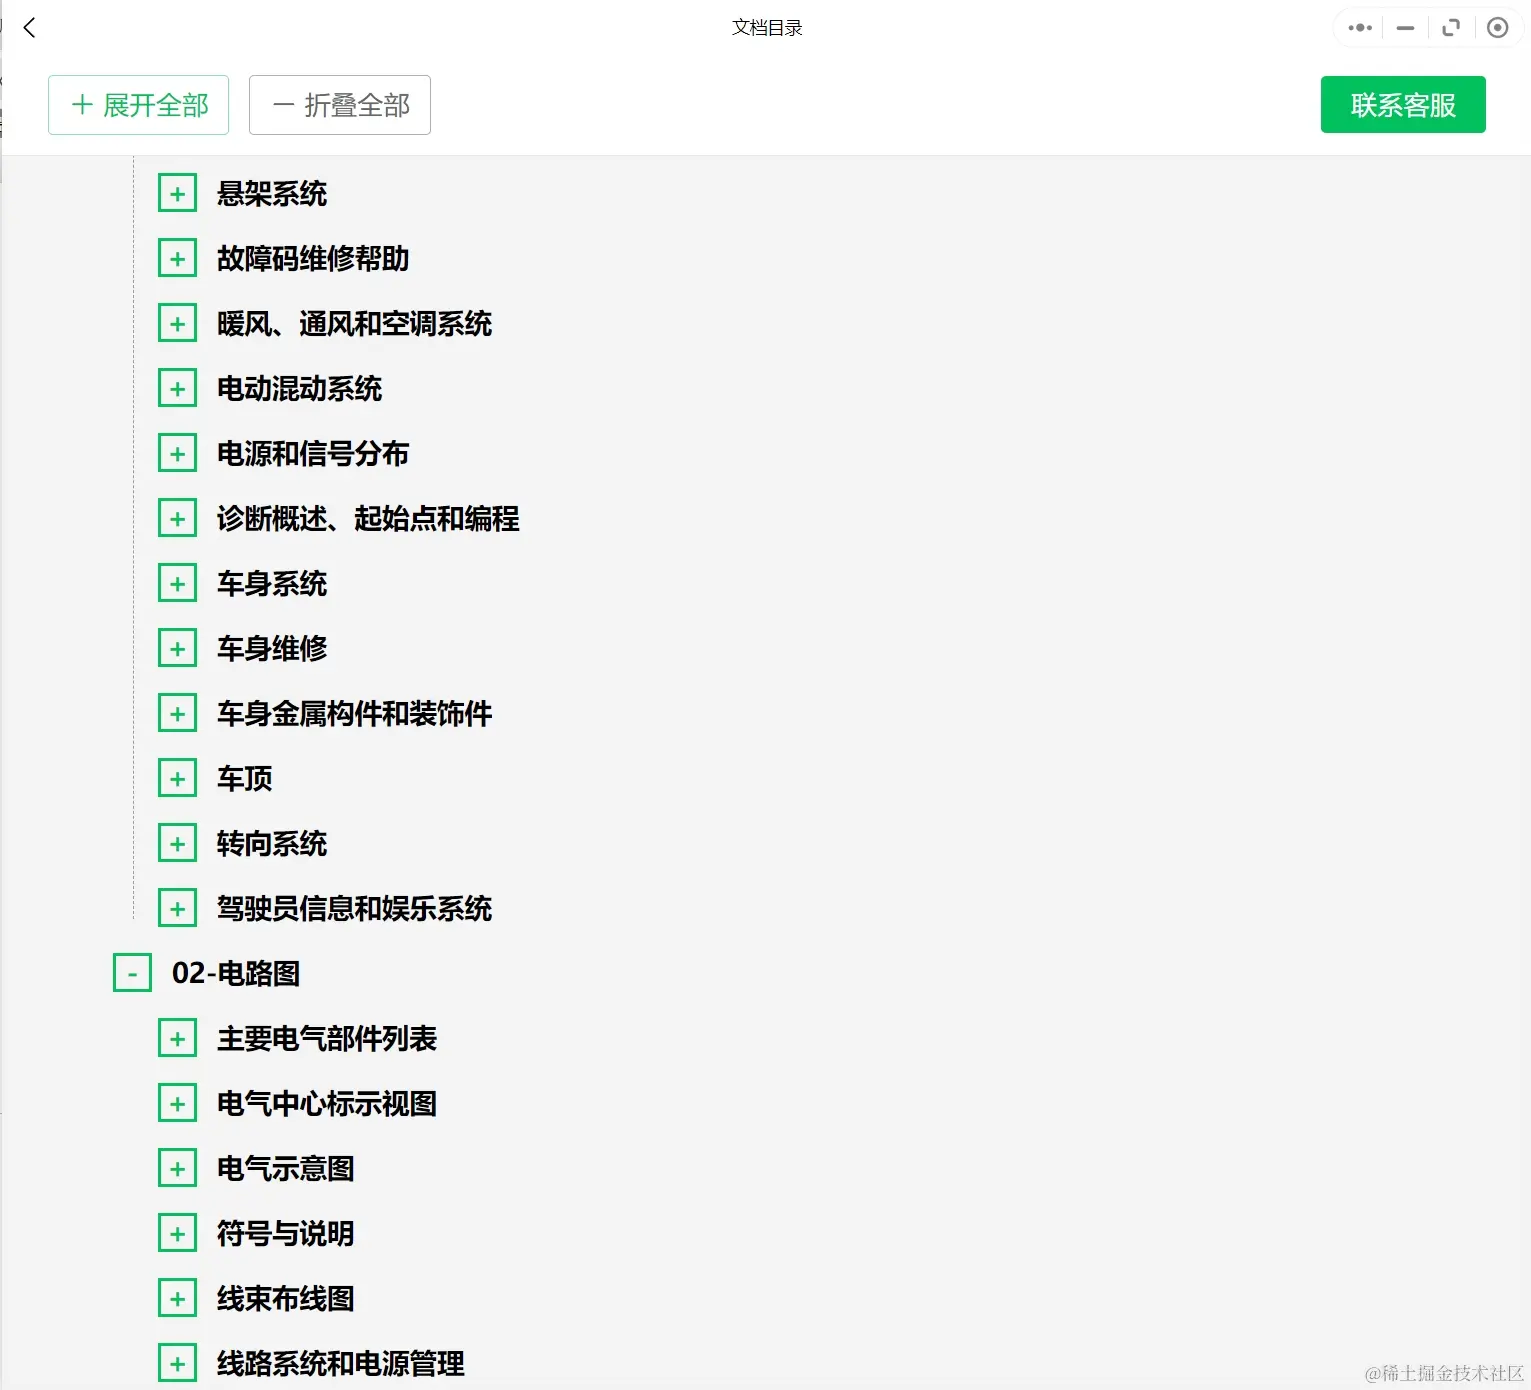
Task: Click the 展开全部 button
Action: click(x=138, y=104)
